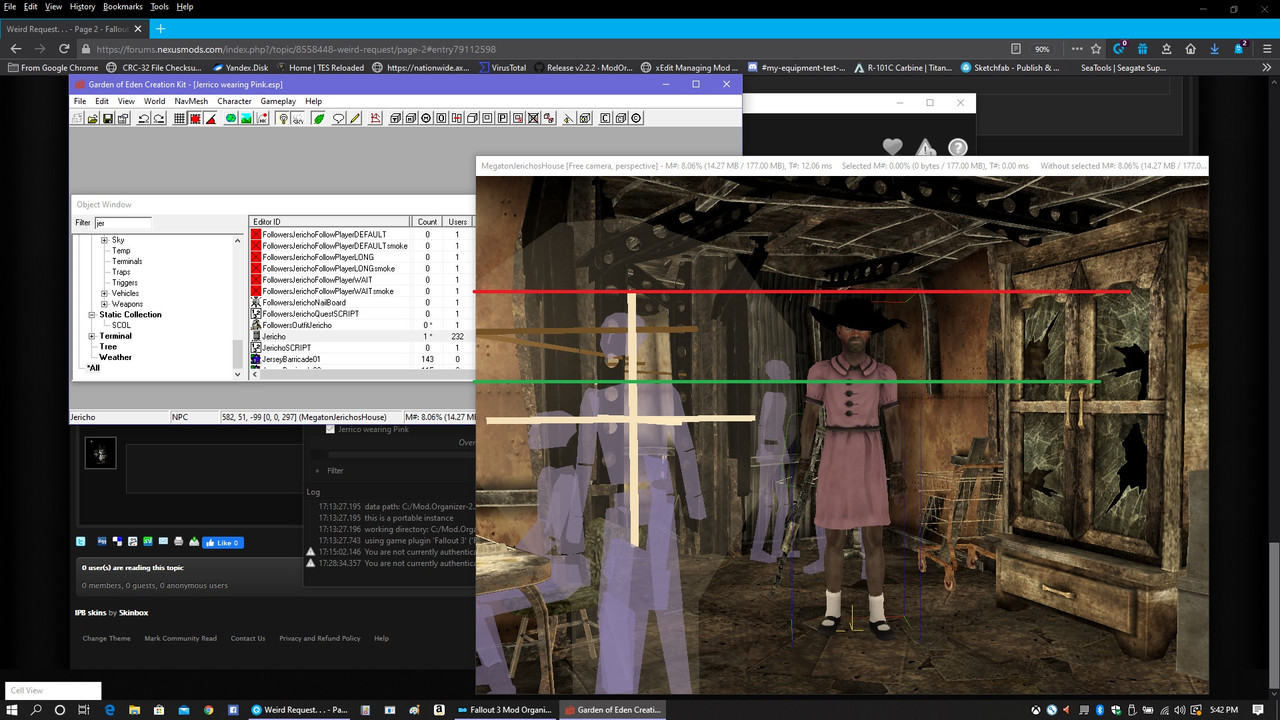Open the Firefox downloads arrow icon
The height and width of the screenshot is (720, 1280).
(x=1214, y=48)
